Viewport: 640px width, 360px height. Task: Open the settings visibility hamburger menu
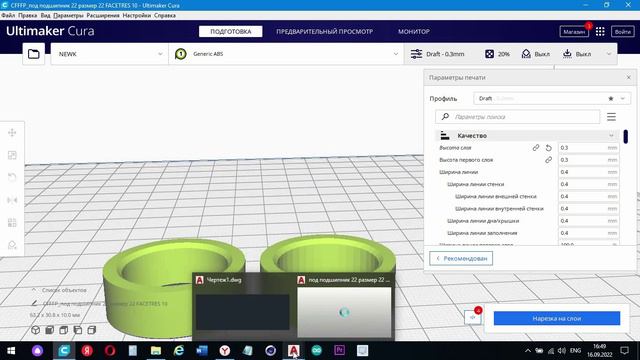tap(611, 117)
